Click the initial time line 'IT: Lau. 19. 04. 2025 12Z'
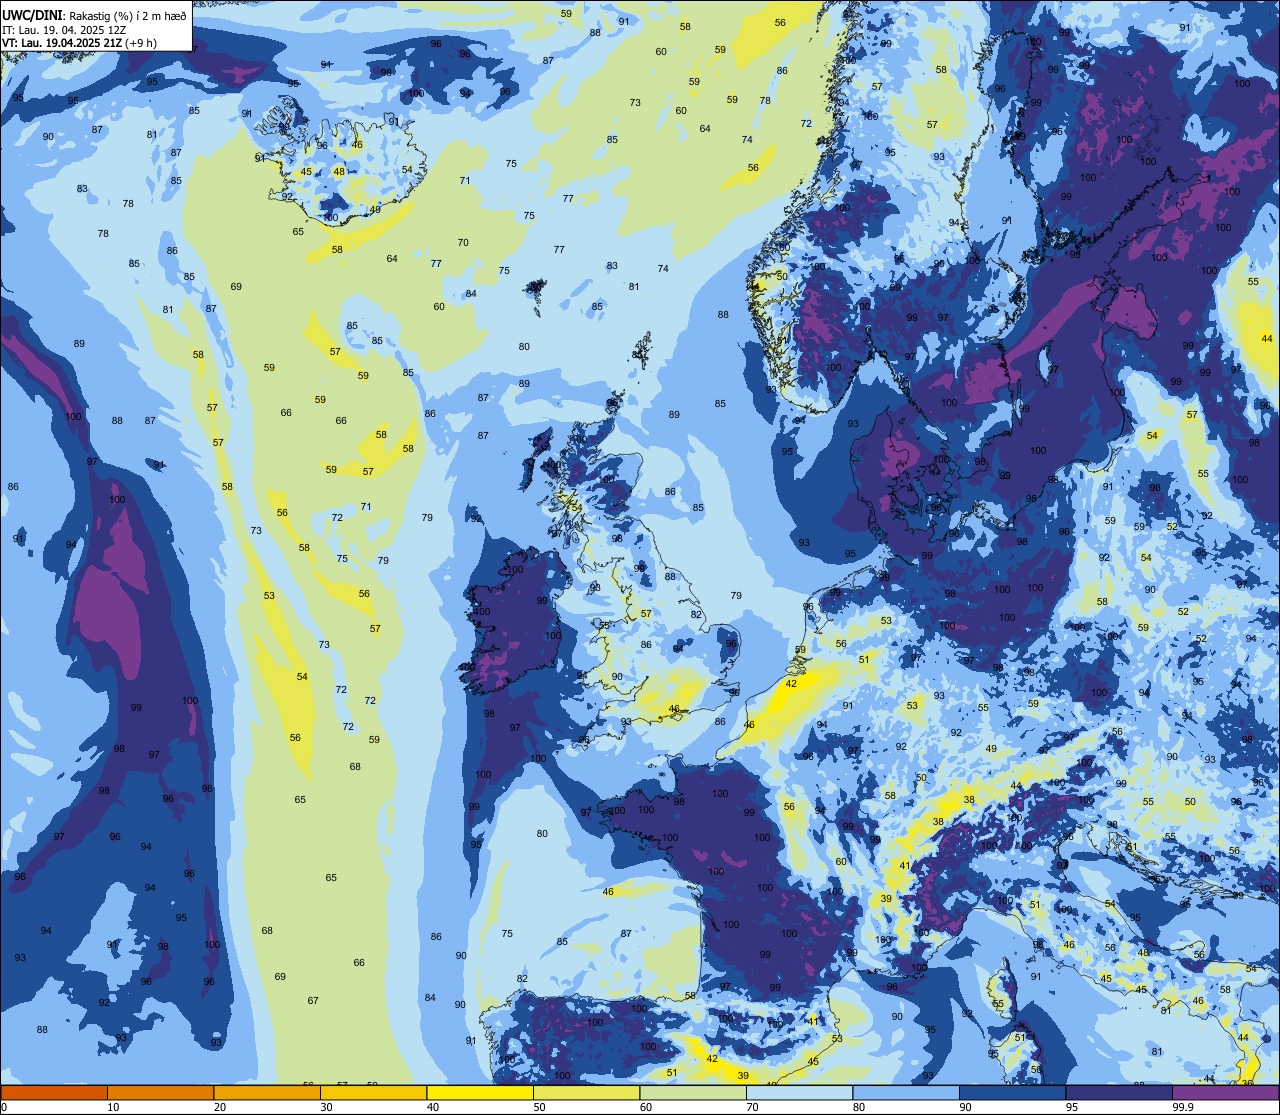This screenshot has width=1280, height=1115. (x=64, y=29)
